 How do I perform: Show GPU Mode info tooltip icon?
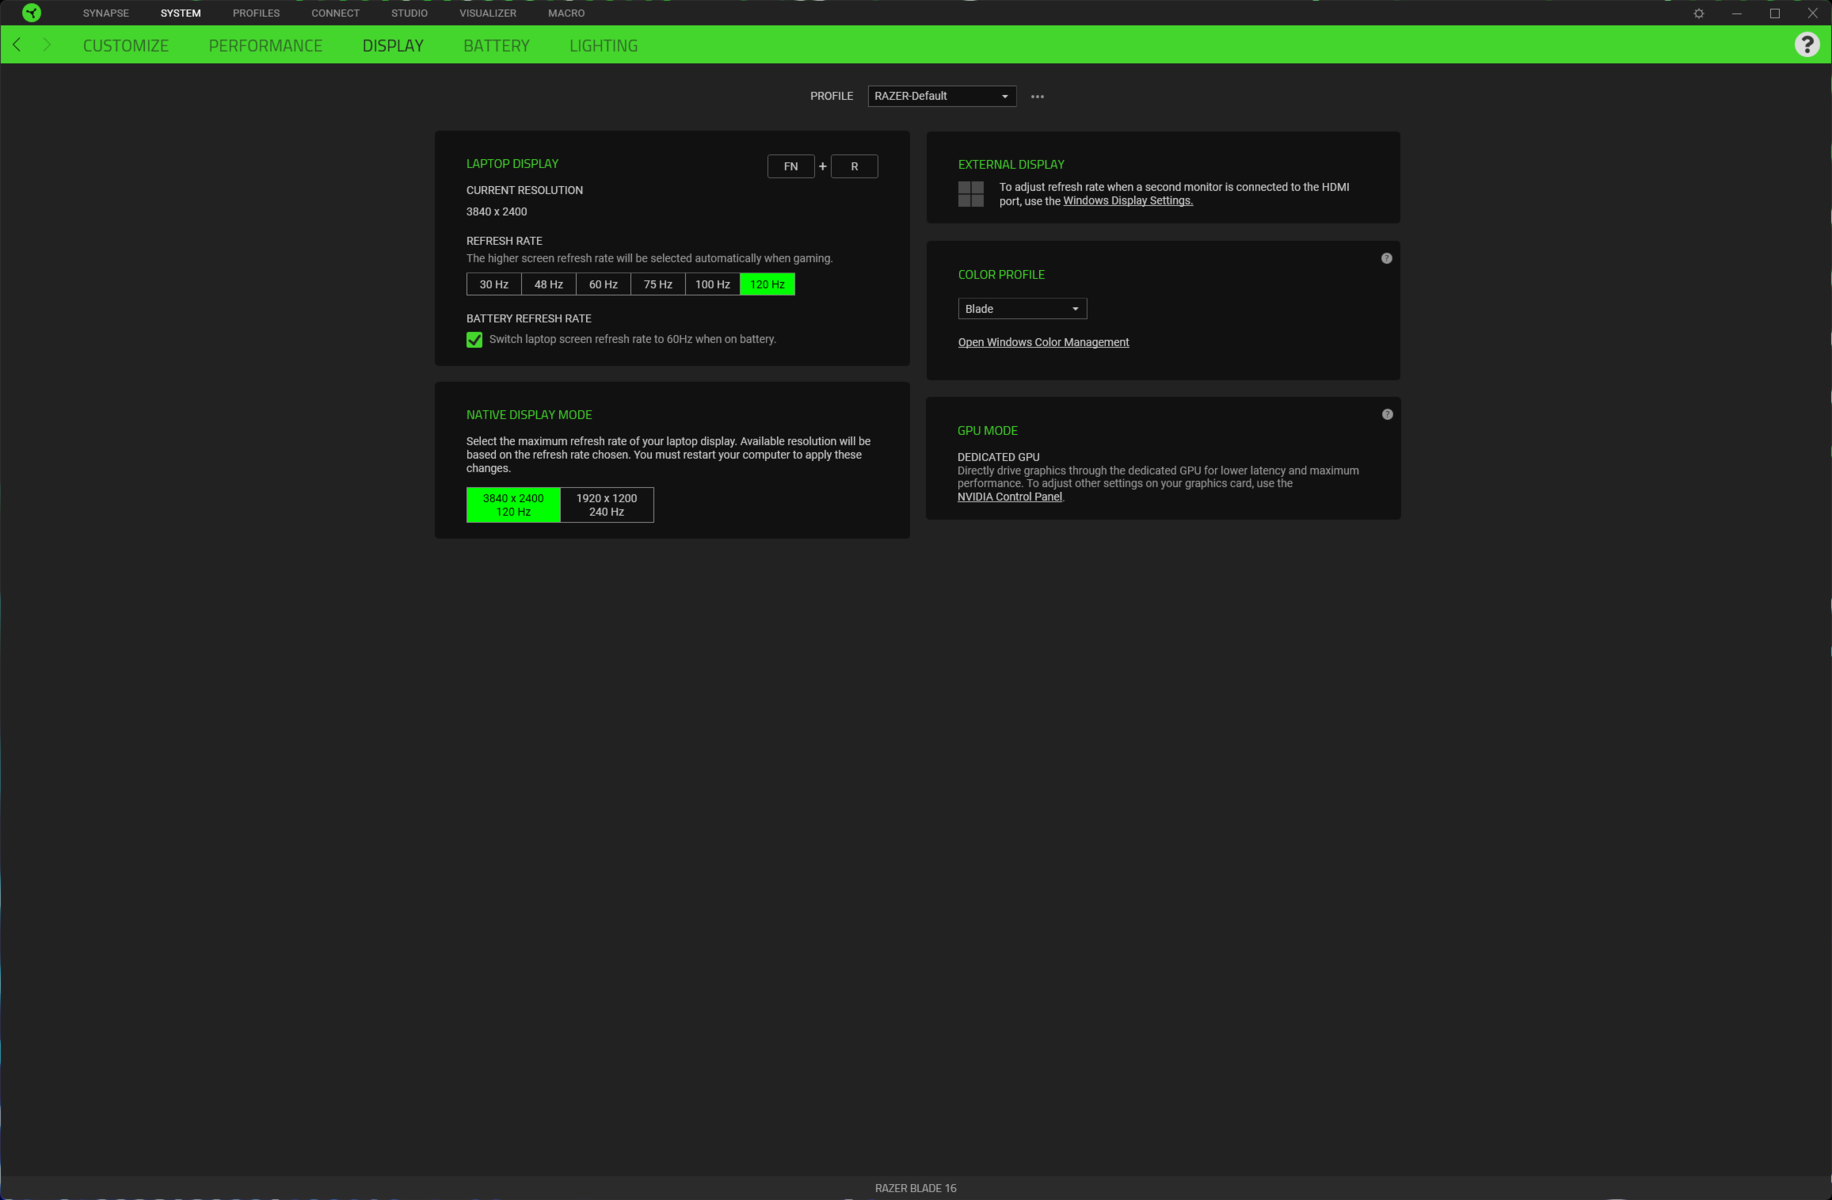click(x=1387, y=414)
